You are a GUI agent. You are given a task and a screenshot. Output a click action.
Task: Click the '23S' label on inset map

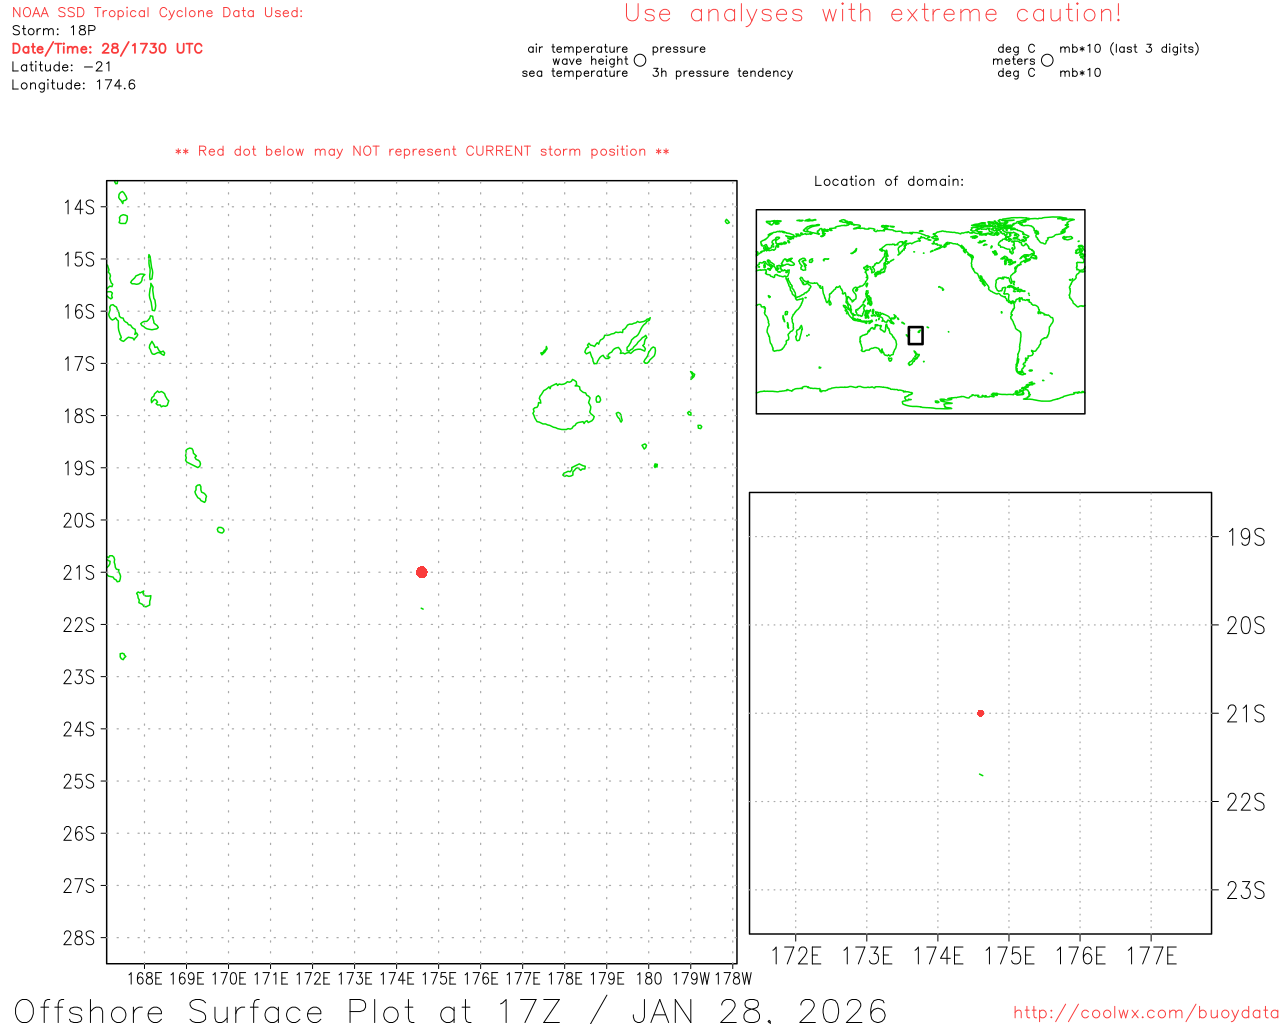point(1246,891)
